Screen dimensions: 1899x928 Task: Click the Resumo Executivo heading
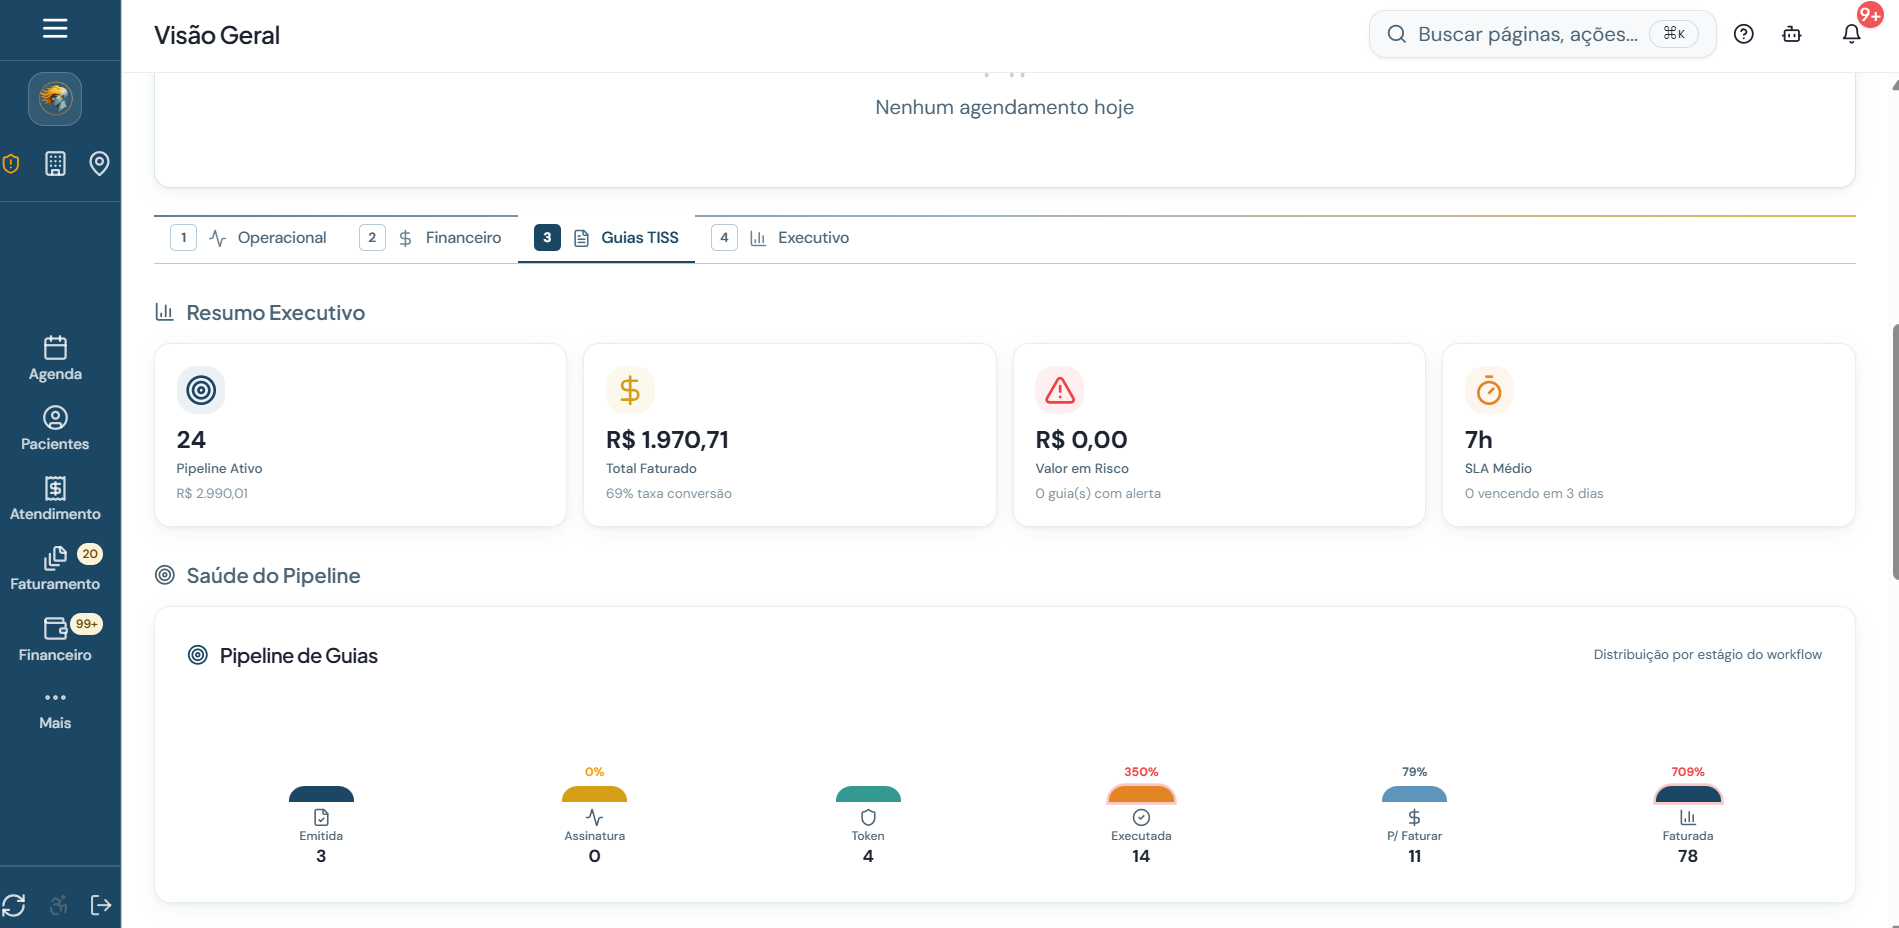click(x=276, y=313)
